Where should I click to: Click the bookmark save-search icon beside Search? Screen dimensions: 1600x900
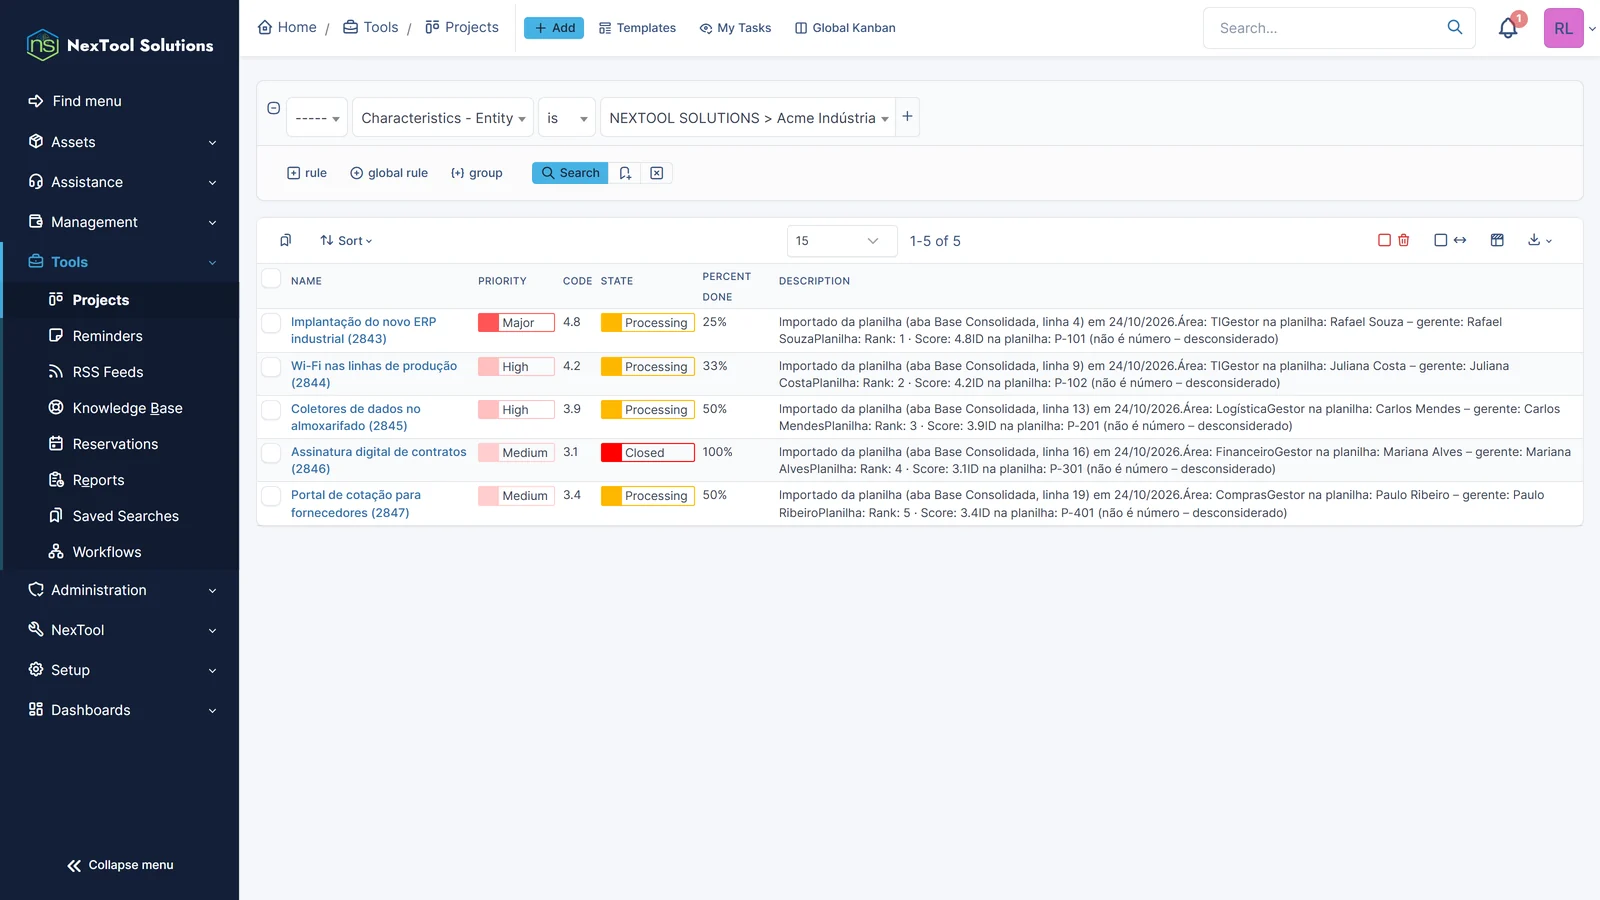[625, 173]
